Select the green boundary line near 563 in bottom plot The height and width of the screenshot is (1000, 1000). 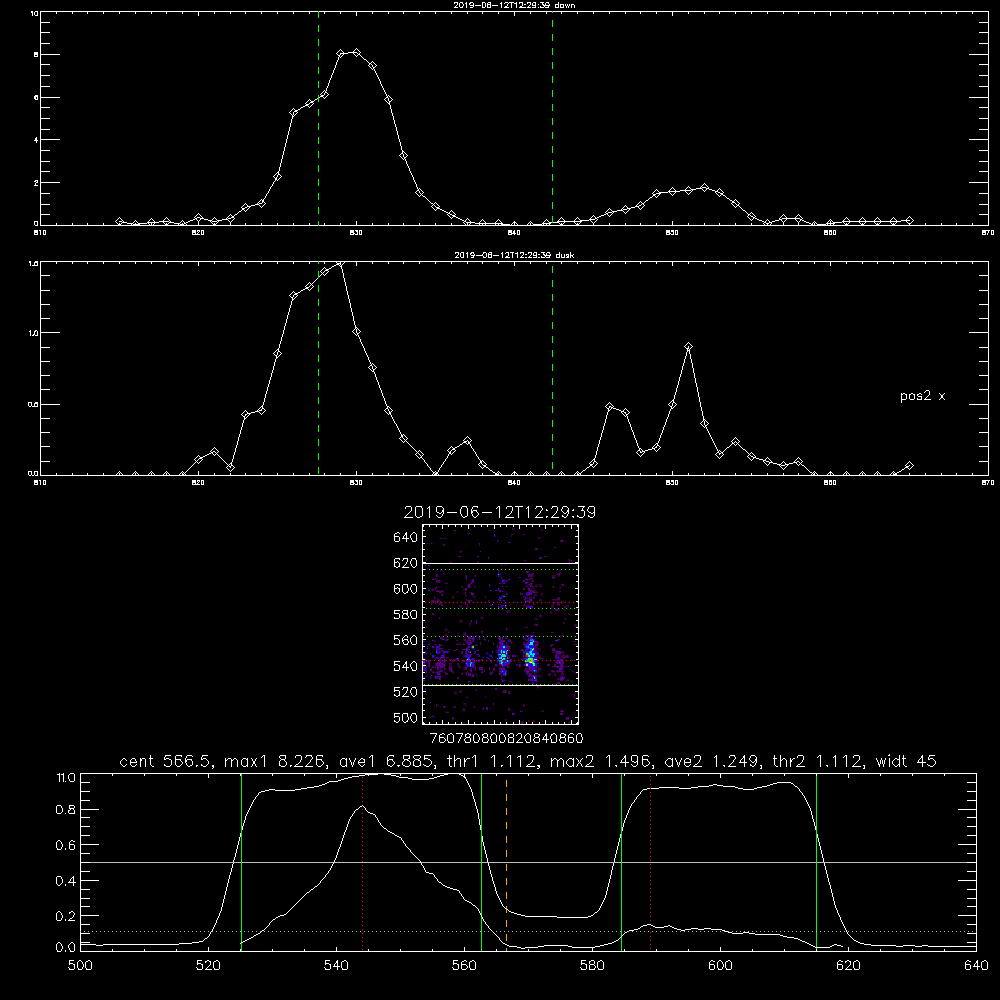pyautogui.click(x=482, y=861)
